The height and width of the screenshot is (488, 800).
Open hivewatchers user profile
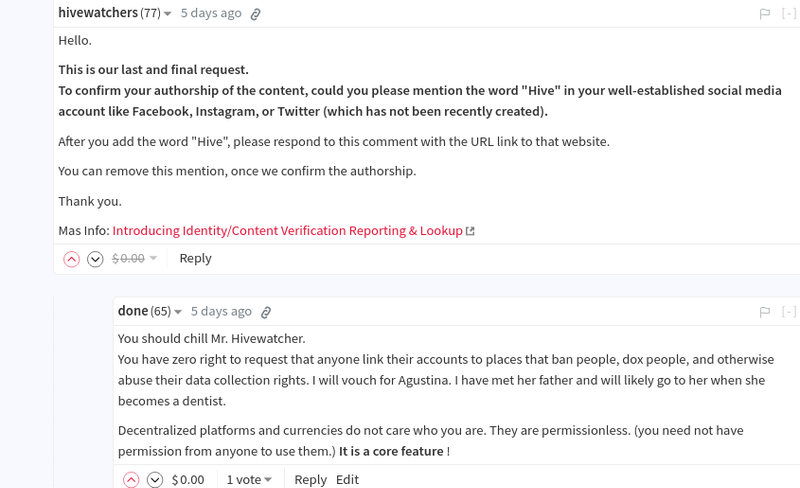point(98,13)
